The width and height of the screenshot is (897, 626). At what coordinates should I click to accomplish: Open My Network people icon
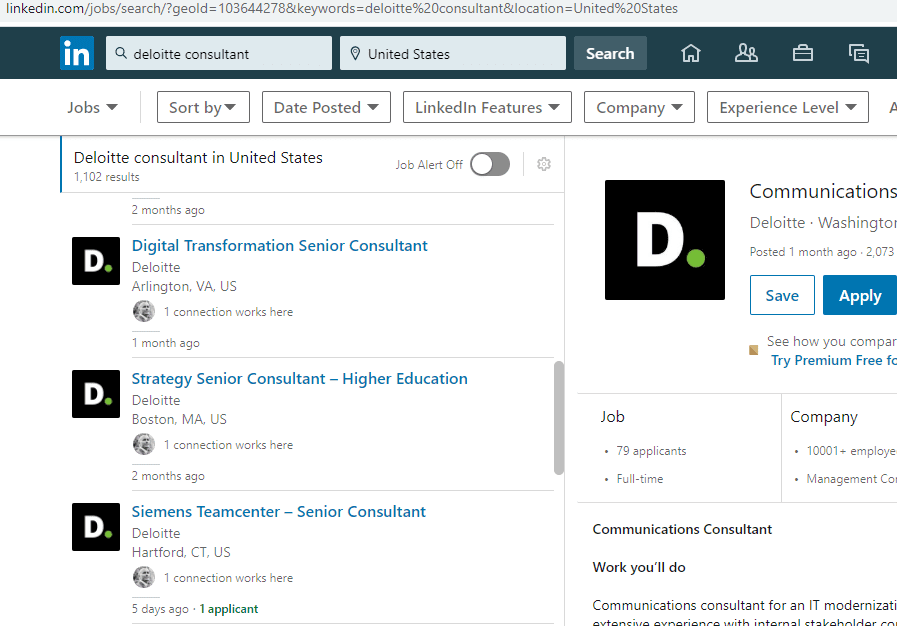coord(746,53)
